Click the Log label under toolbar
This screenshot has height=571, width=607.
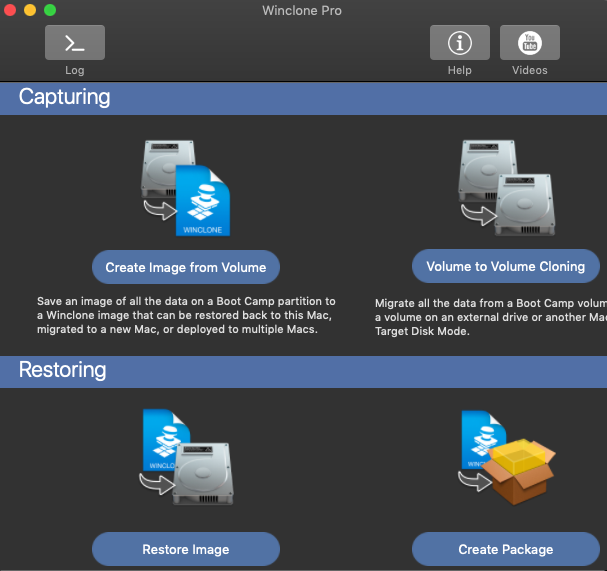[x=75, y=70]
